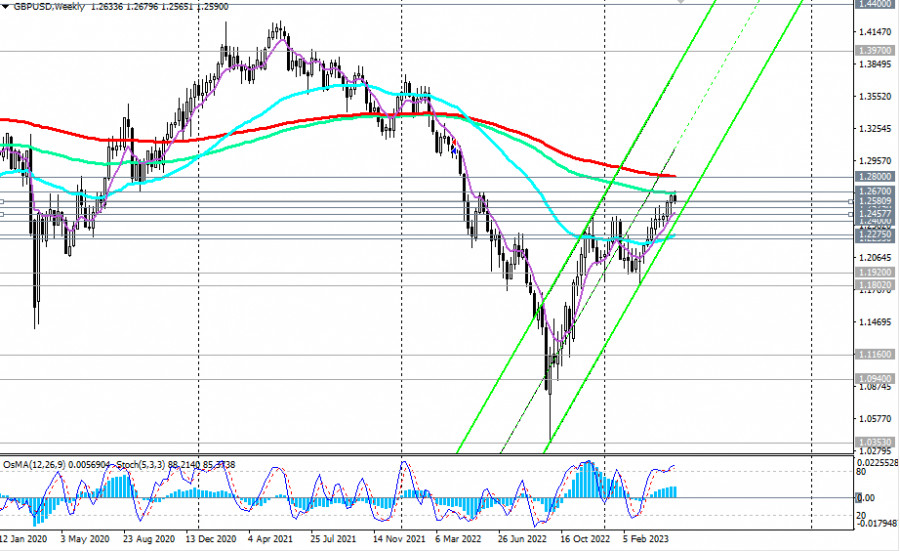
Task: Click the 5 Feb 2023 date label
Action: [x=644, y=536]
